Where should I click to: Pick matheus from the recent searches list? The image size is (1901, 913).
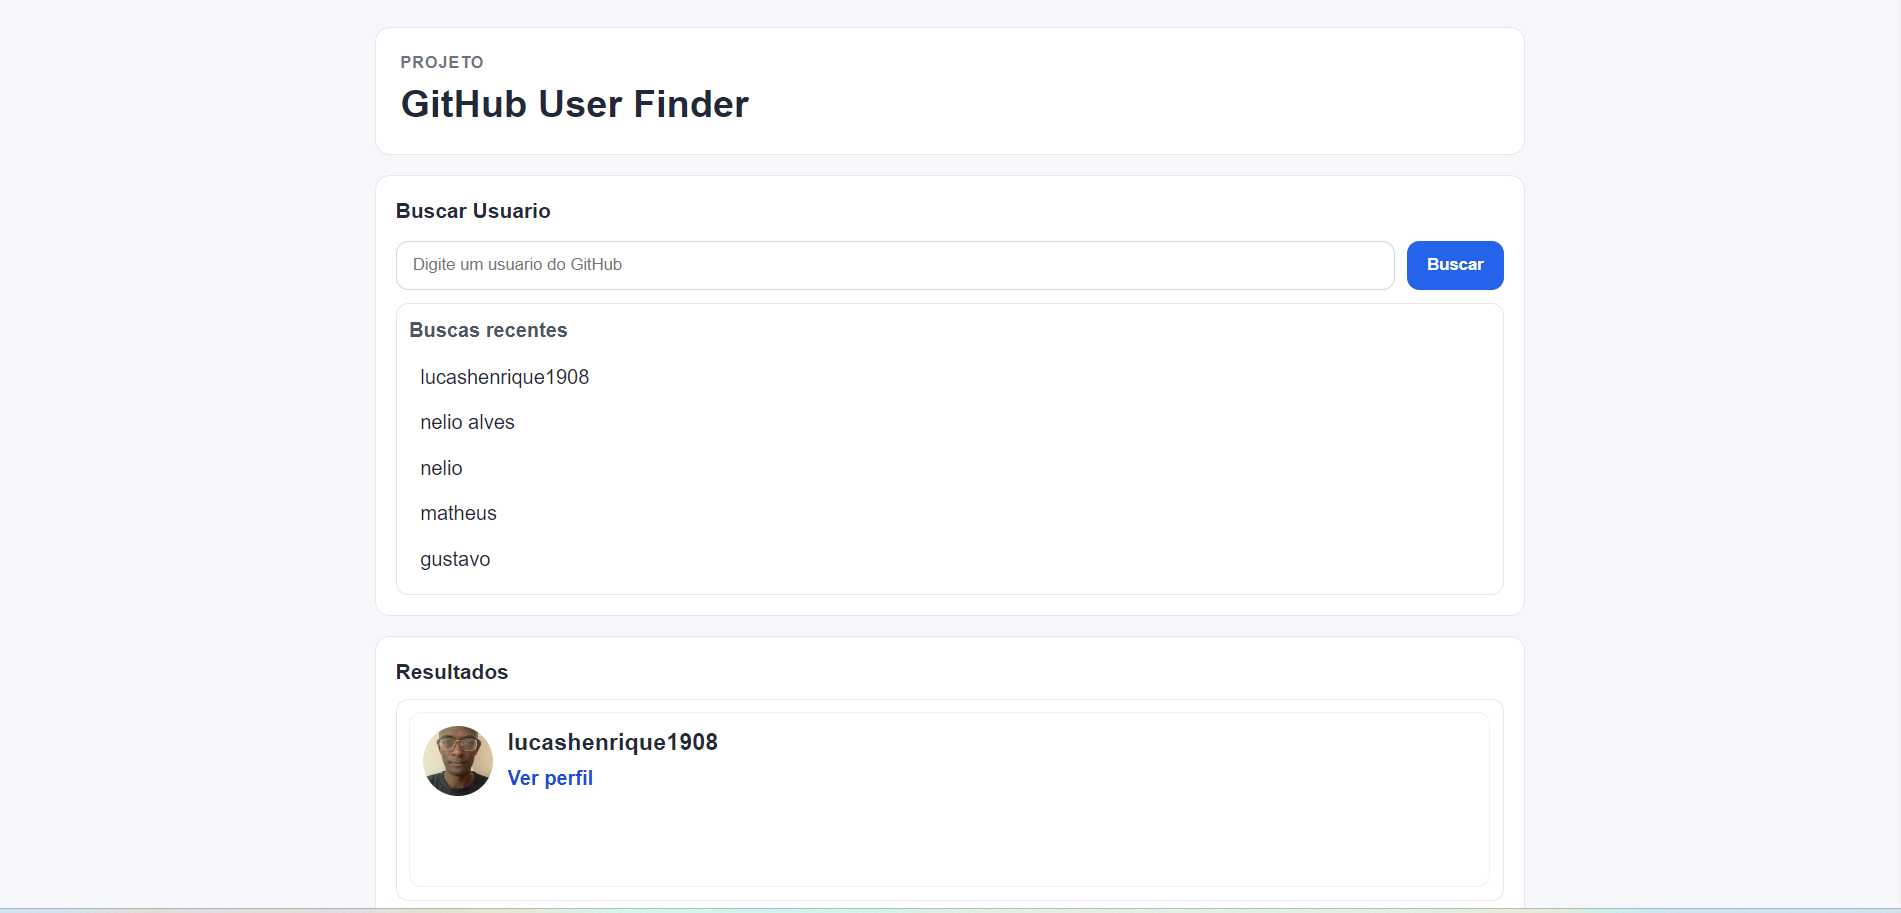tap(458, 513)
